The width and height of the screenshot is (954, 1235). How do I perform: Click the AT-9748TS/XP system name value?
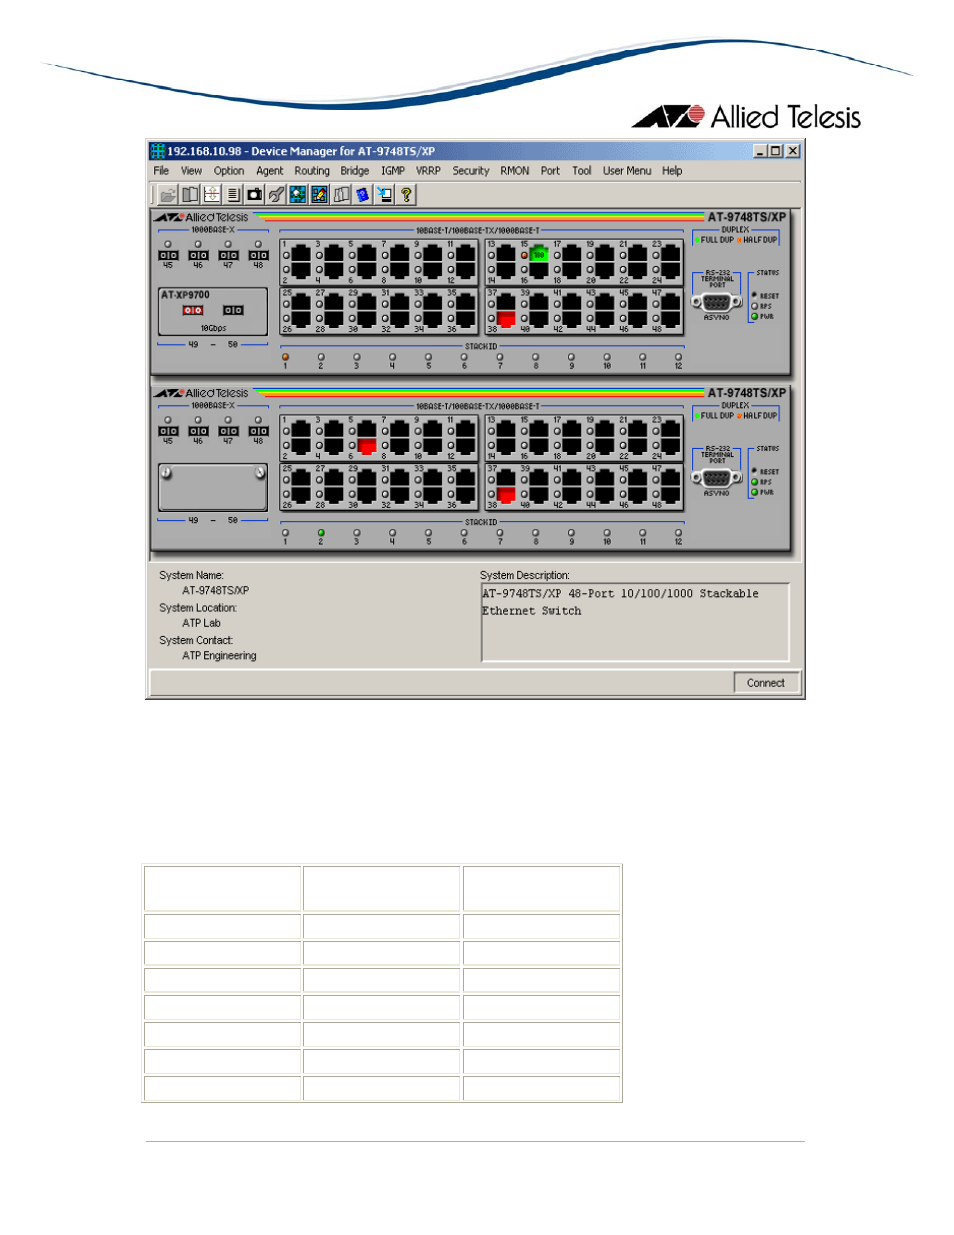click(x=215, y=591)
